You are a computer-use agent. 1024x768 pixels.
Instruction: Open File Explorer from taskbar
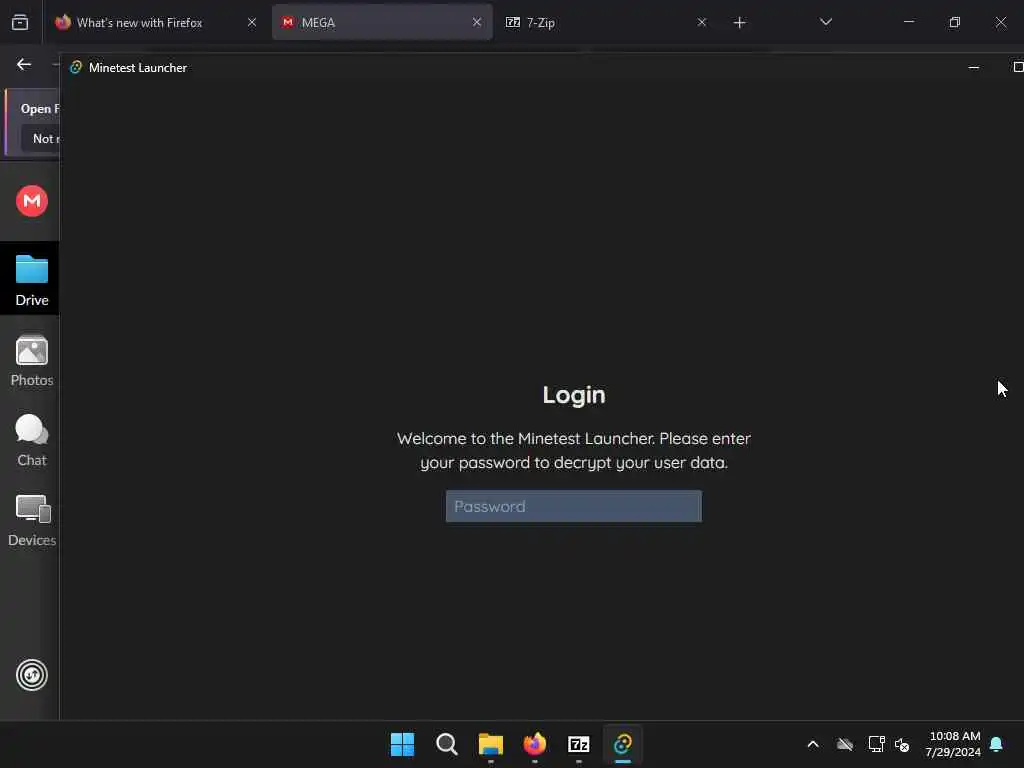[x=490, y=744]
